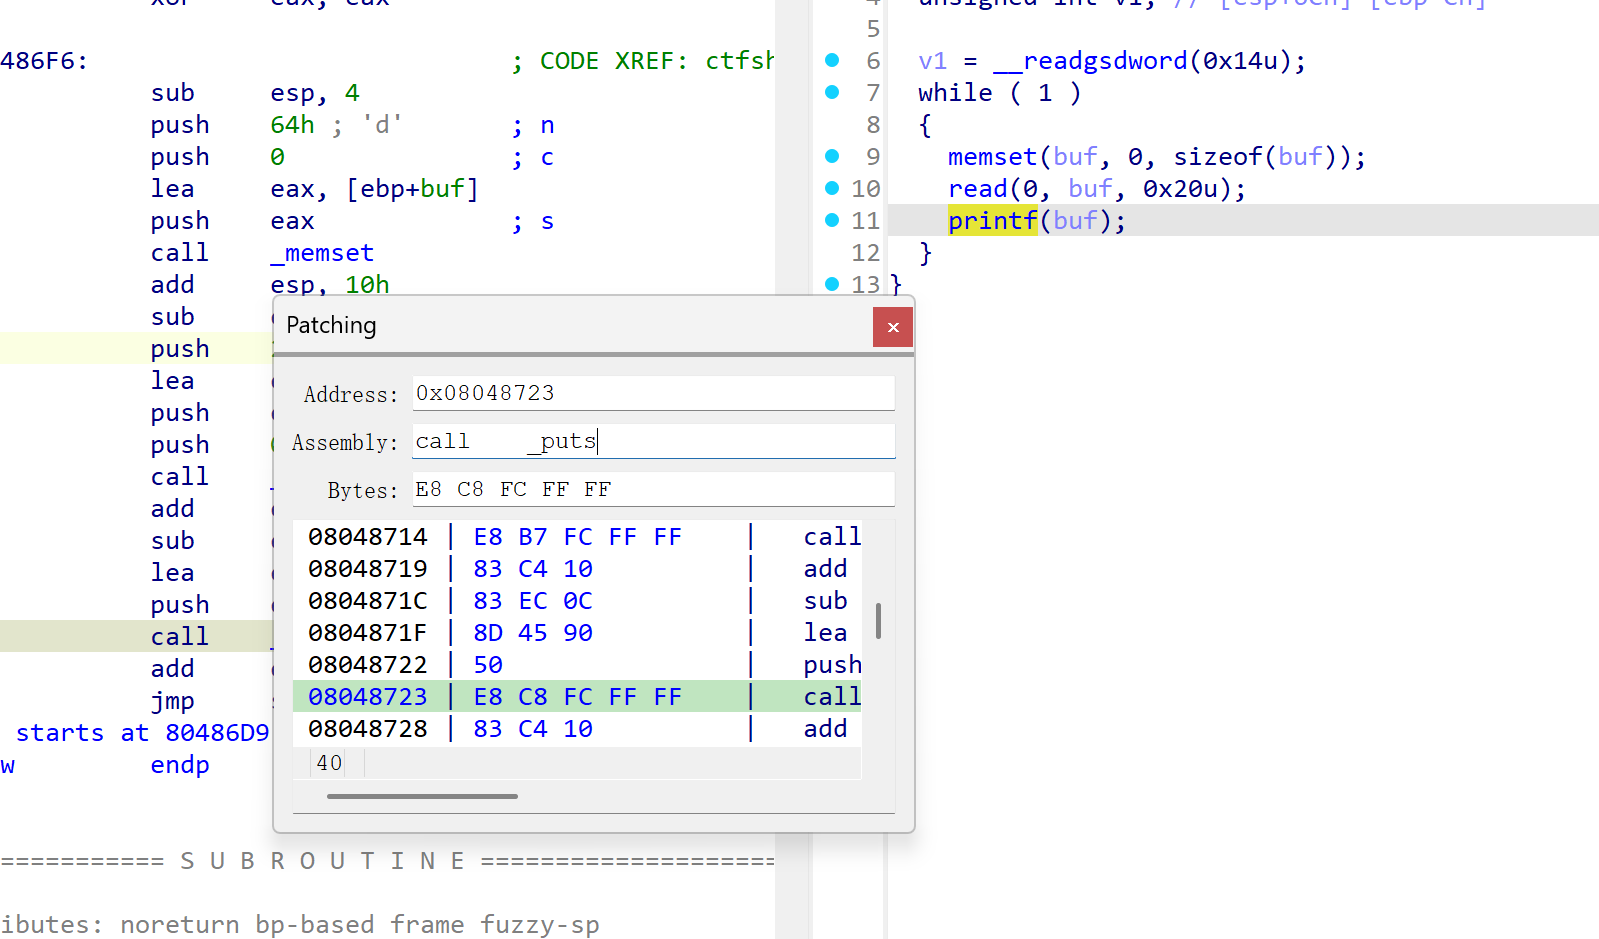Click the Assembly input field
1599x939 pixels.
tap(653, 441)
